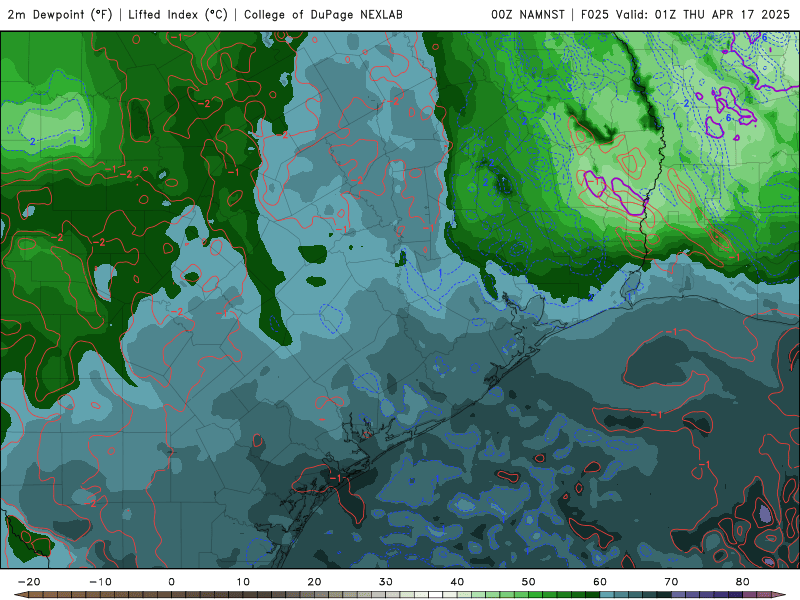Click the 'College of DuPage NEXLAB' credit text
Image resolution: width=800 pixels, height=600 pixels.
coord(323,14)
